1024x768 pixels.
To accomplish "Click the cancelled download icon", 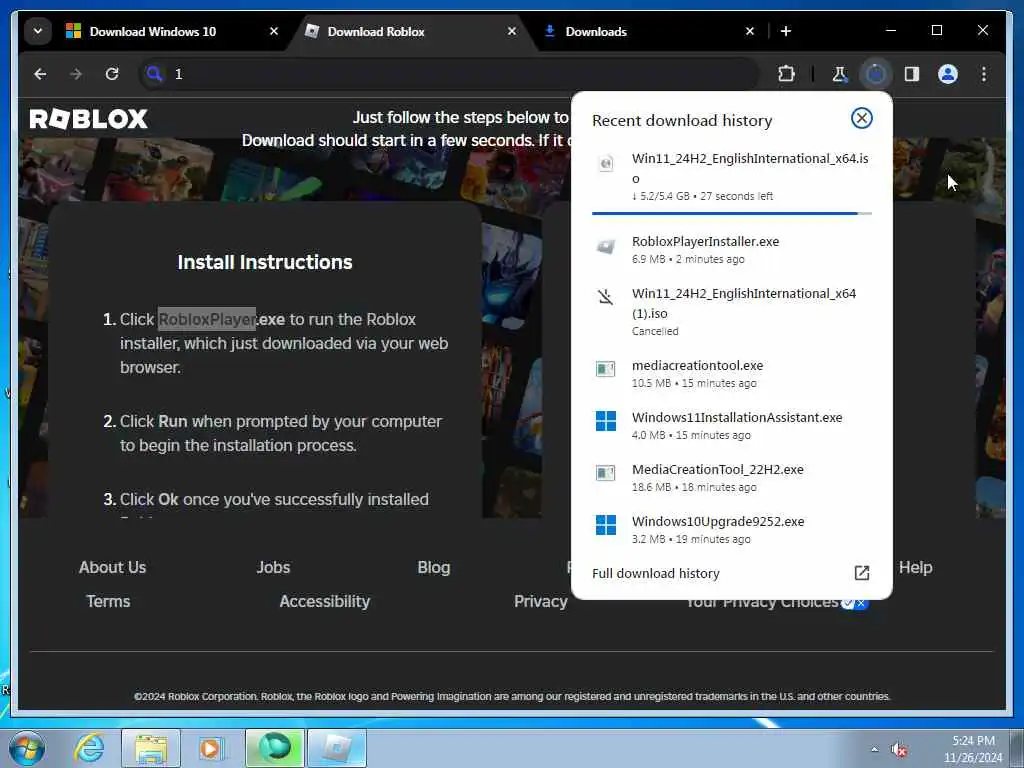I will tap(605, 298).
